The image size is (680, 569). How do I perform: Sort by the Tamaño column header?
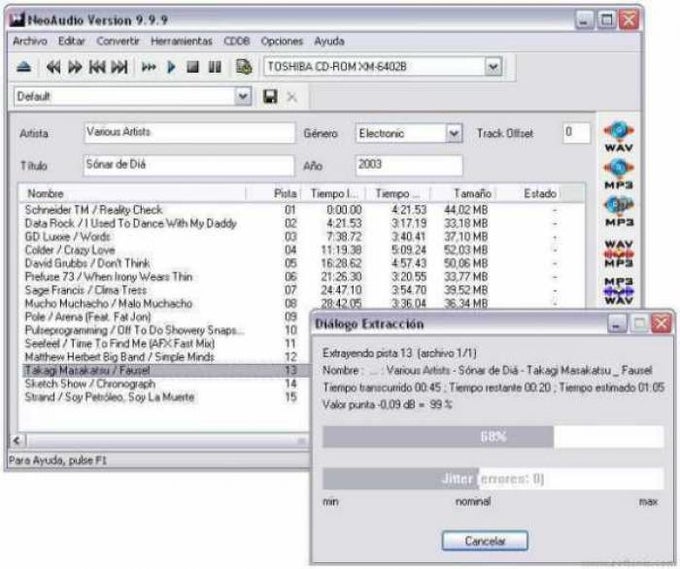click(463, 193)
